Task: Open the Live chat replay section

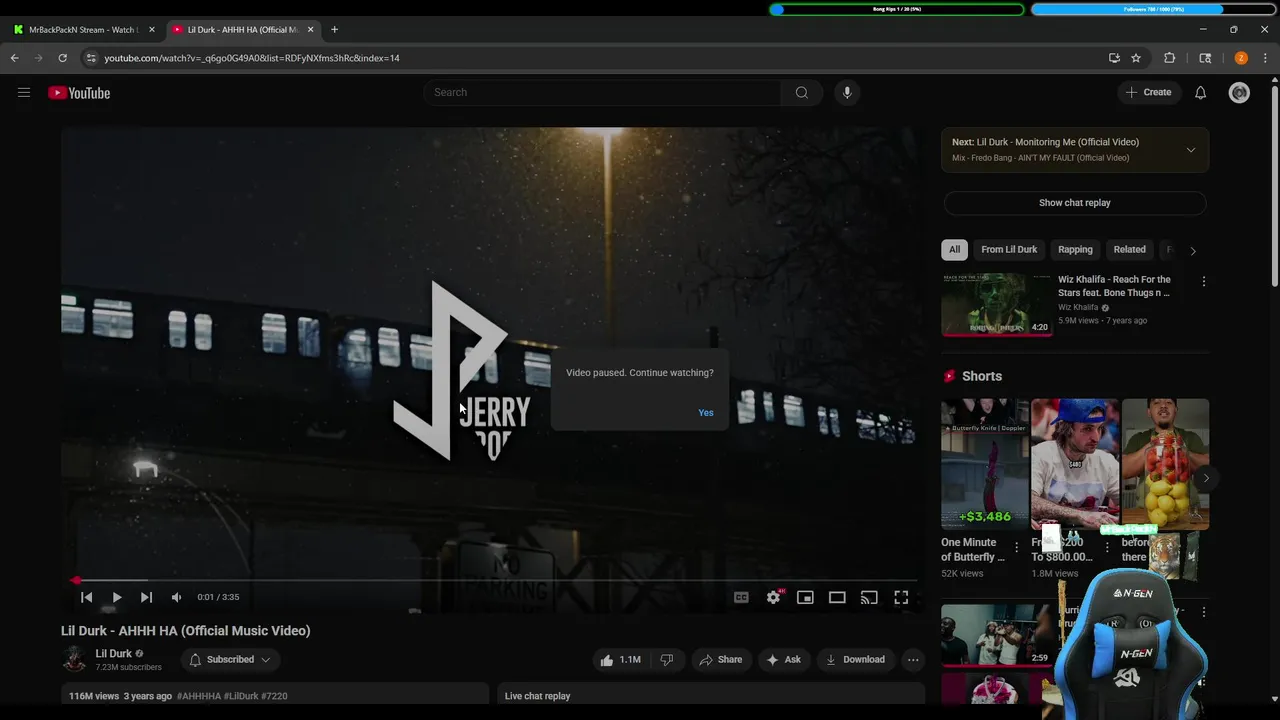Action: tap(711, 696)
